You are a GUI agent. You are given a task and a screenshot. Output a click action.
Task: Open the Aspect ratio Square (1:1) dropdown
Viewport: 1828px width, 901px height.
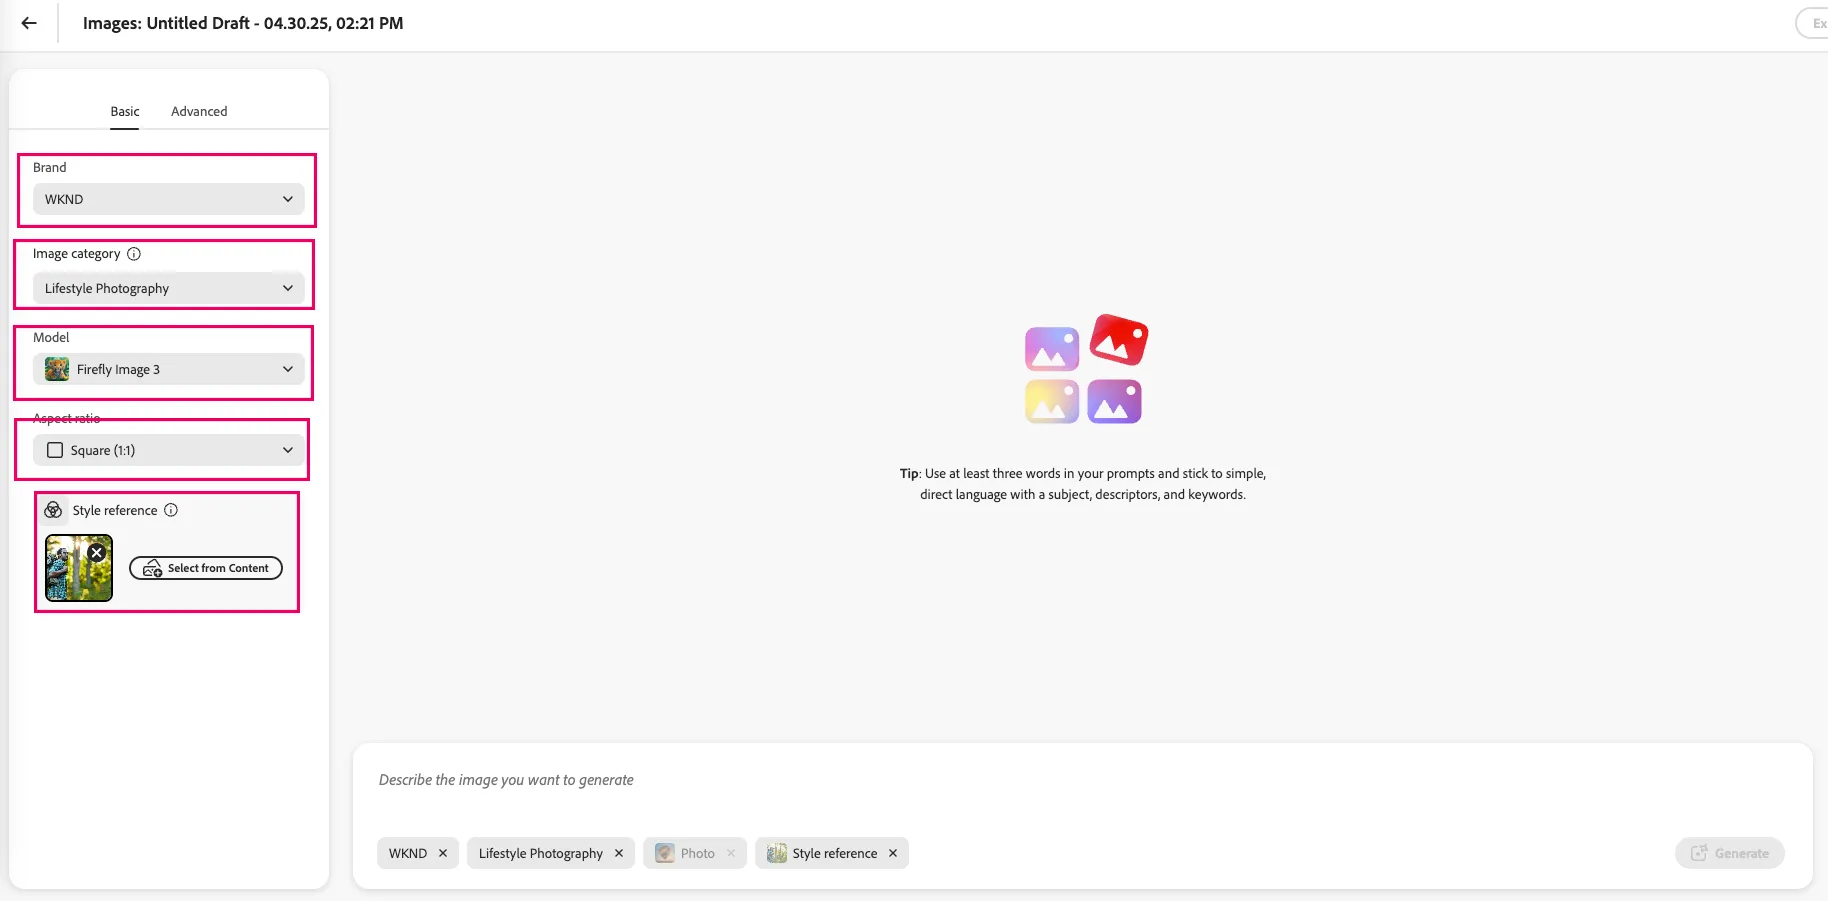pos(169,450)
